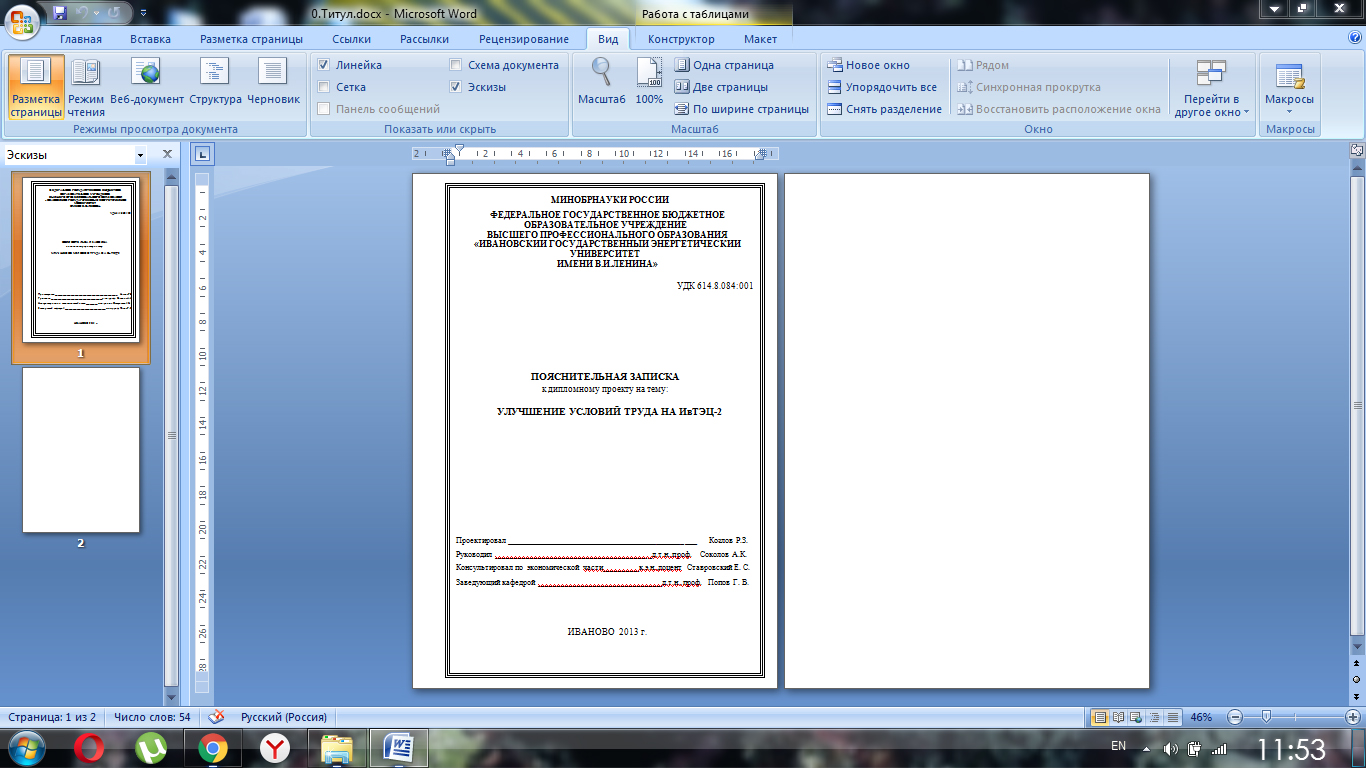
Task: Open uTorrent from the taskbar
Action: point(151,748)
